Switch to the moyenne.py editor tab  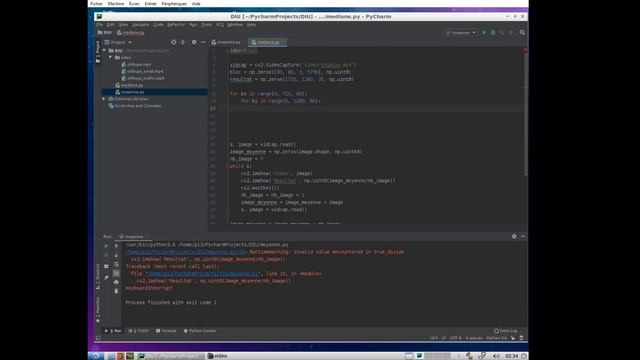[228, 42]
